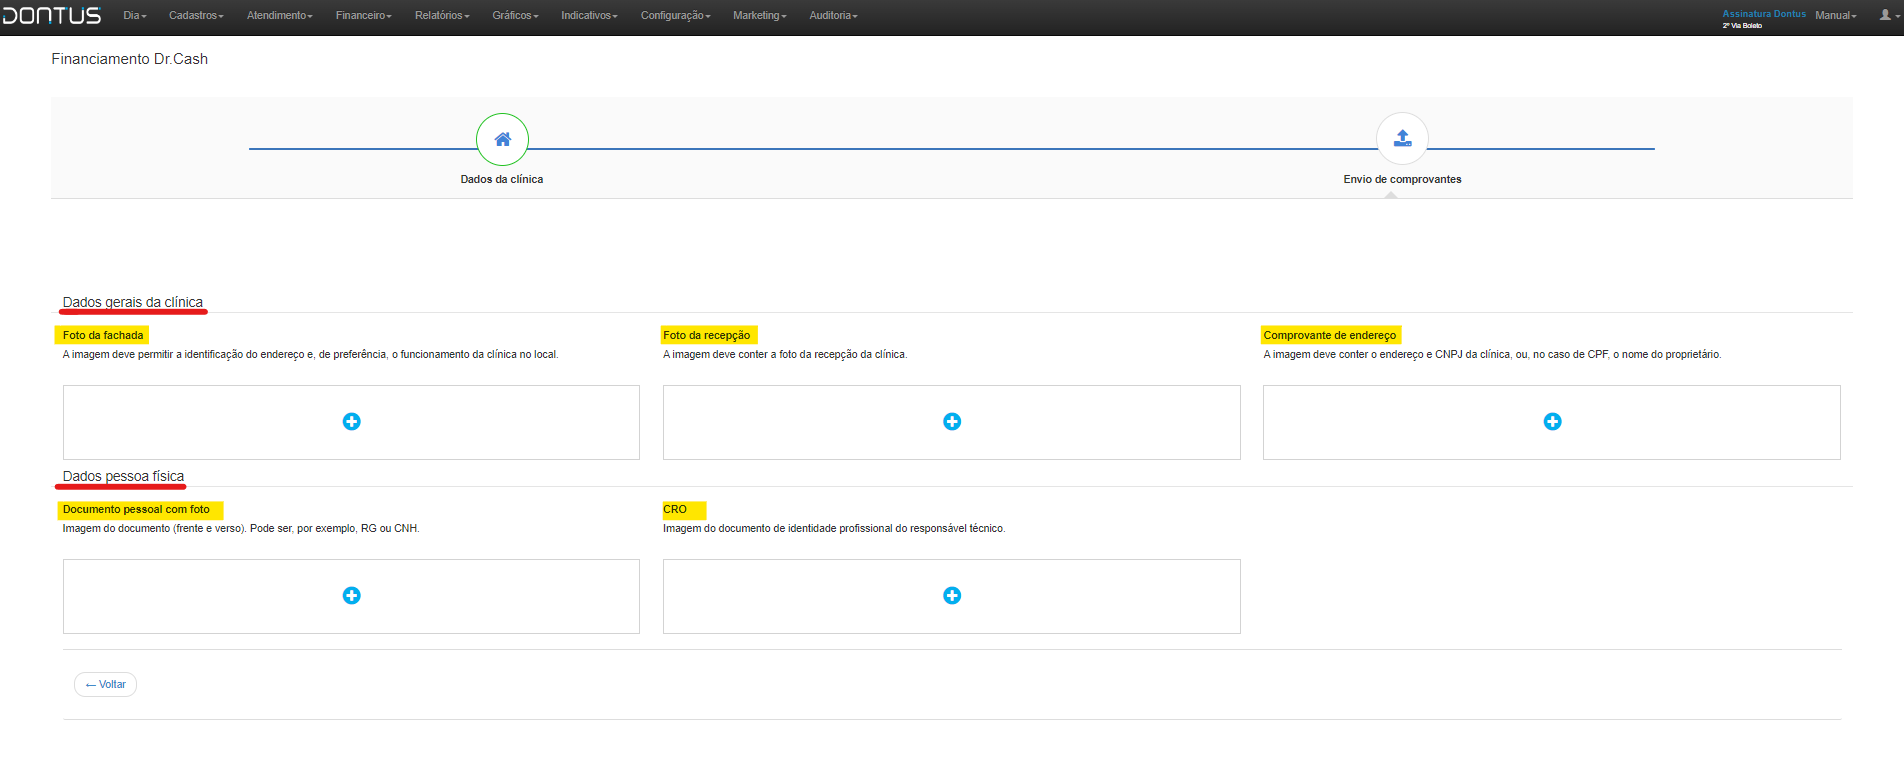
Task: Expand the Relatórios menu
Action: tap(442, 16)
